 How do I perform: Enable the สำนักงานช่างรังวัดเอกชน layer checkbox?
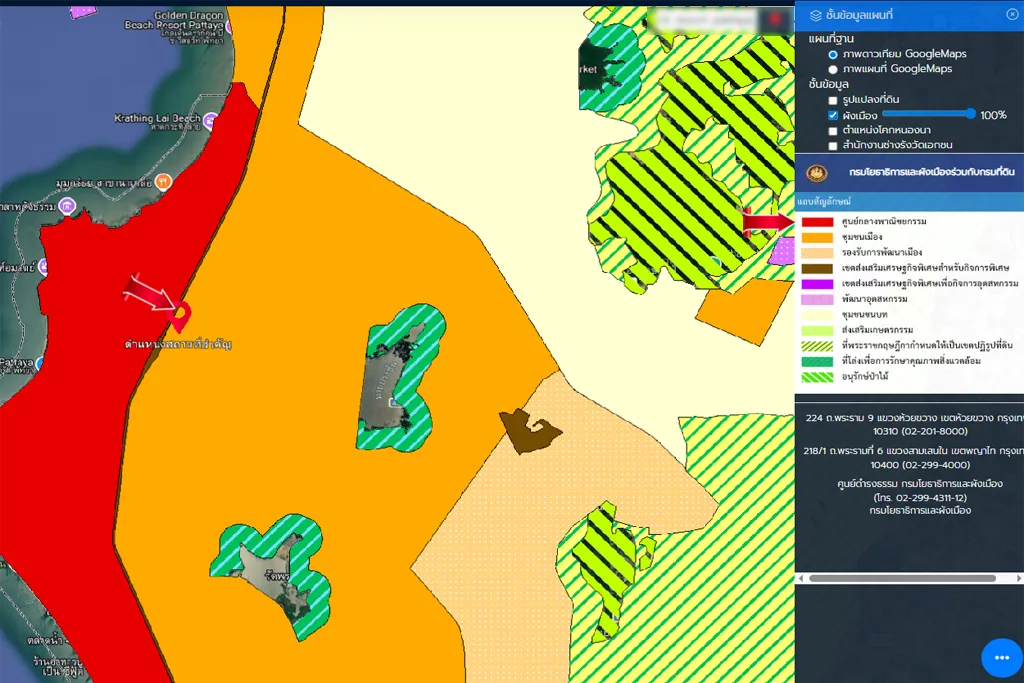click(x=833, y=146)
